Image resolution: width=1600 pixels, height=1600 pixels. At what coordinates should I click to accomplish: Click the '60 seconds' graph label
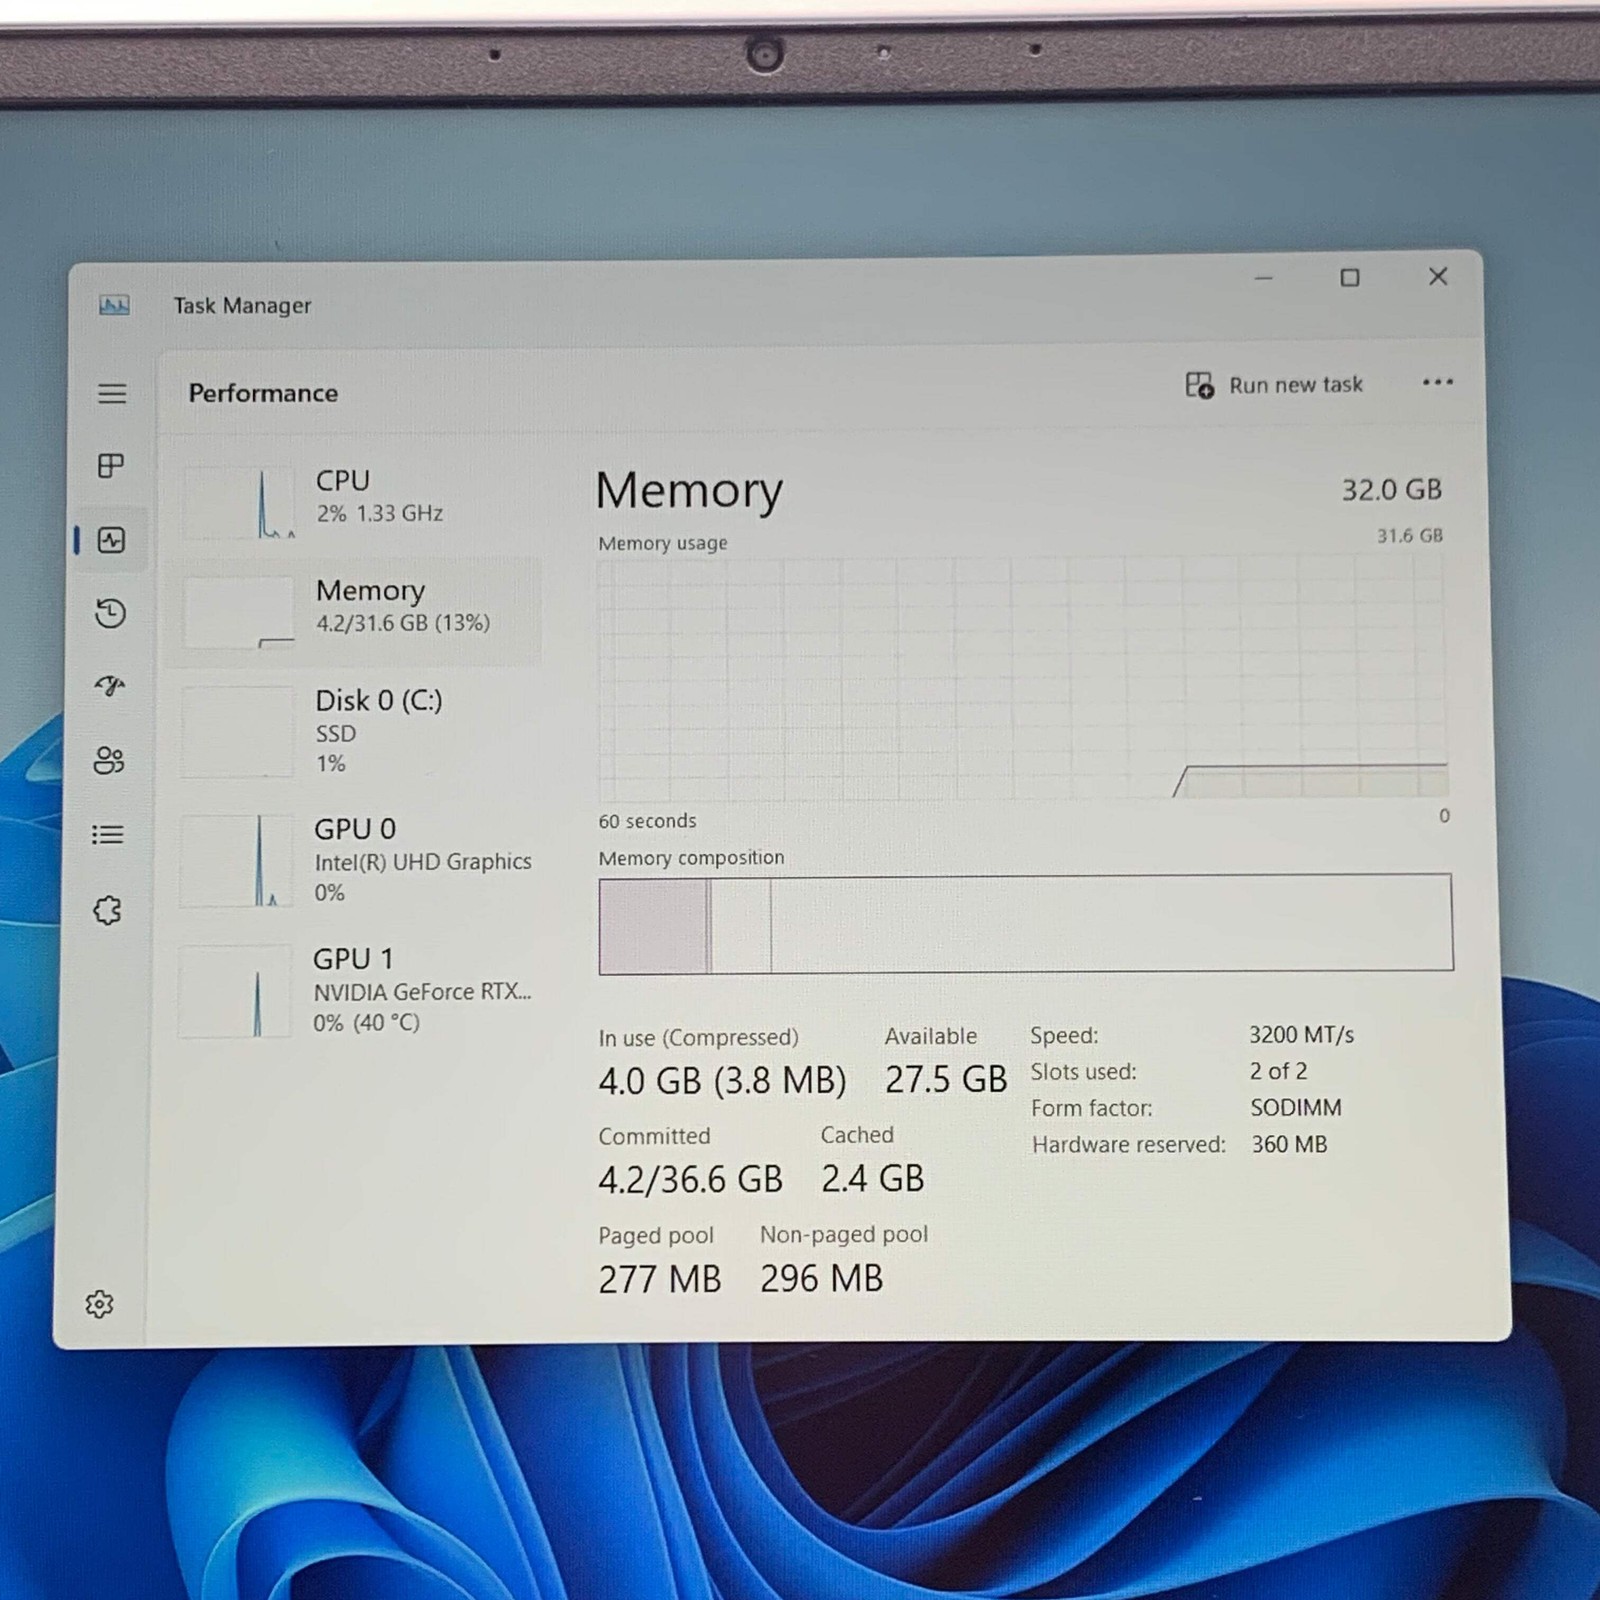(647, 821)
